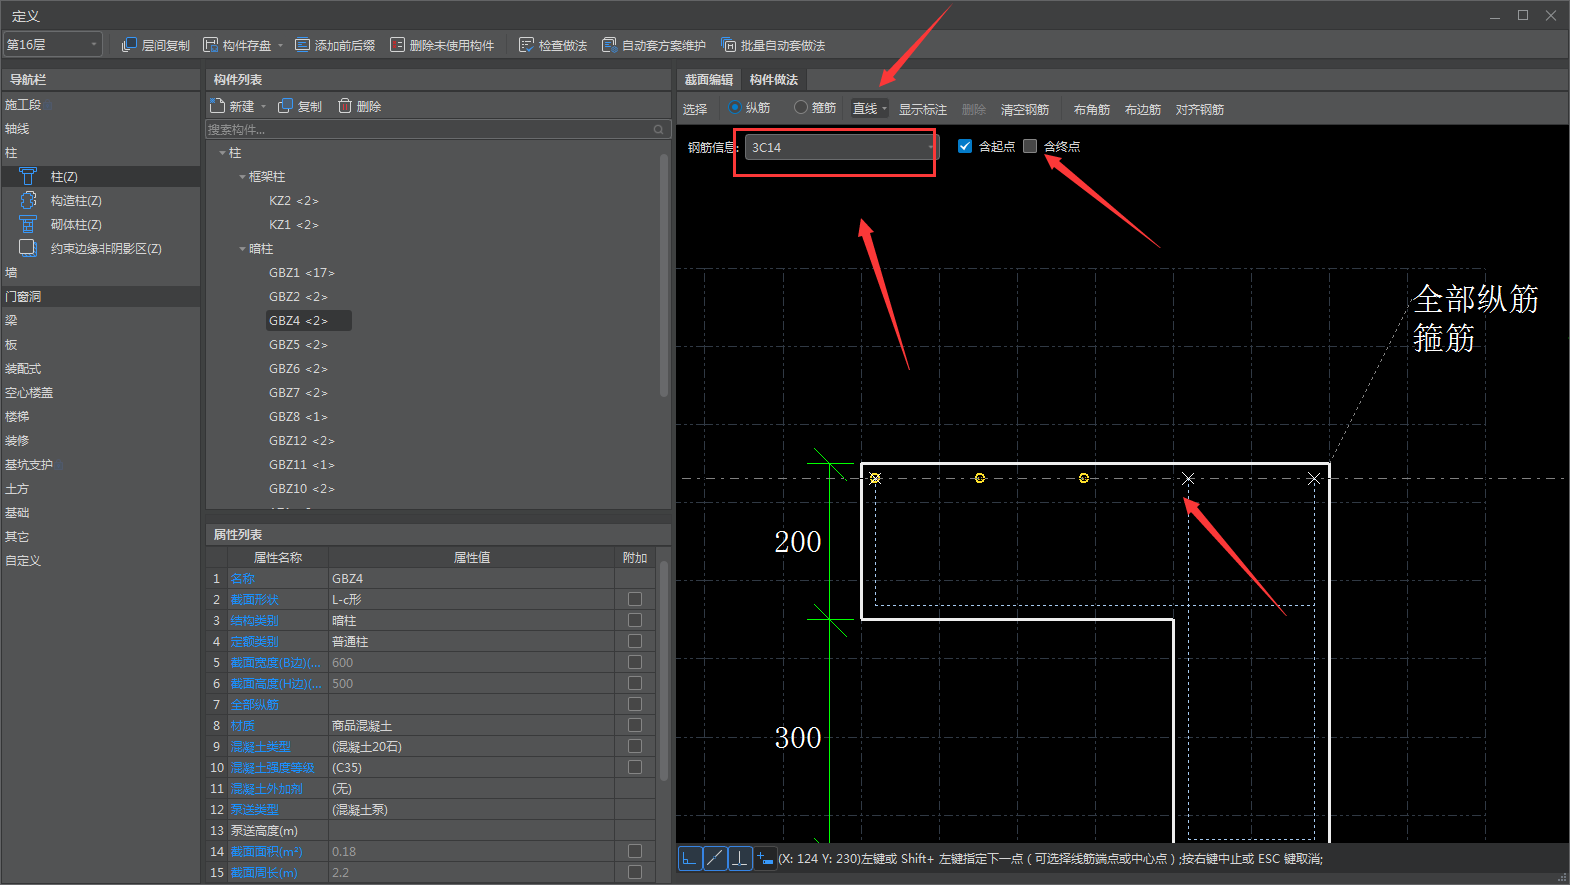Toggle the orthogonal snap icon in the status bar
Screen dimensions: 1570x885
point(690,858)
